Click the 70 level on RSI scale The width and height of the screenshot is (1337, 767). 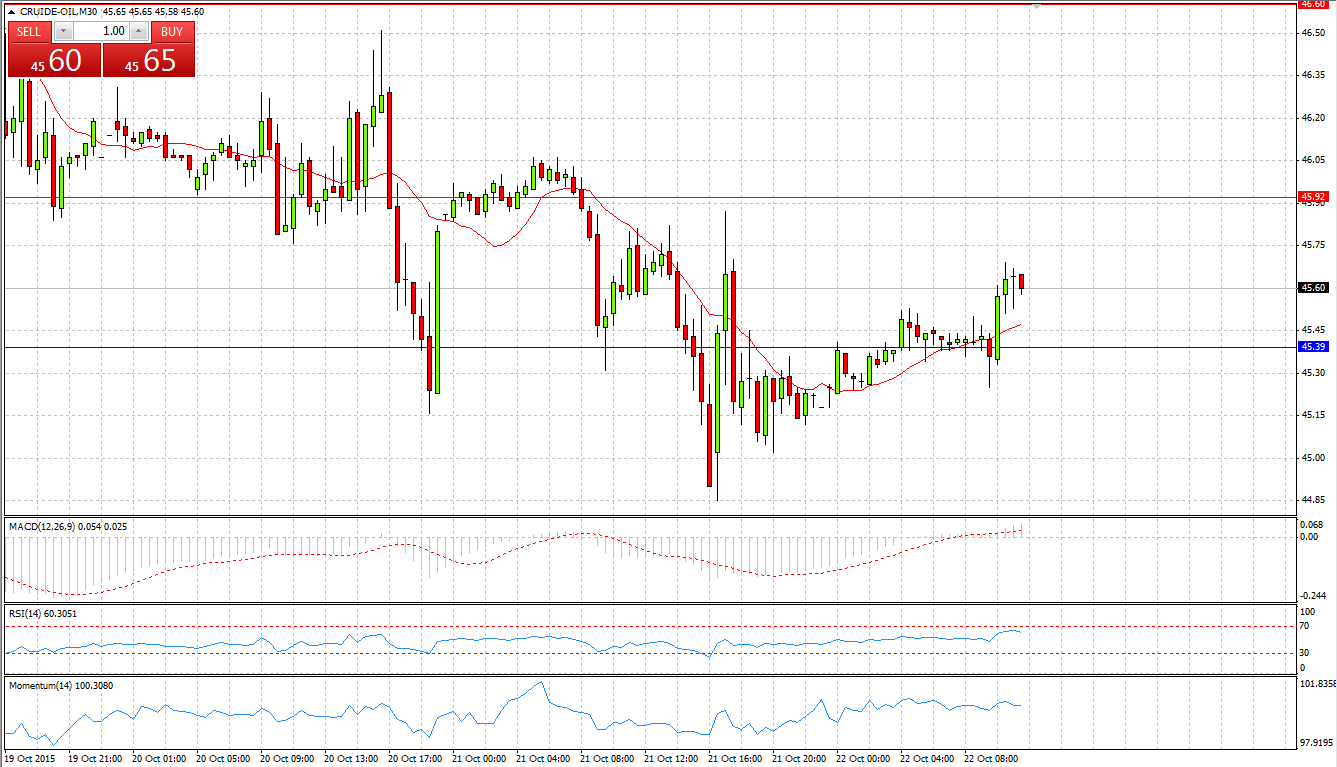coord(1305,627)
